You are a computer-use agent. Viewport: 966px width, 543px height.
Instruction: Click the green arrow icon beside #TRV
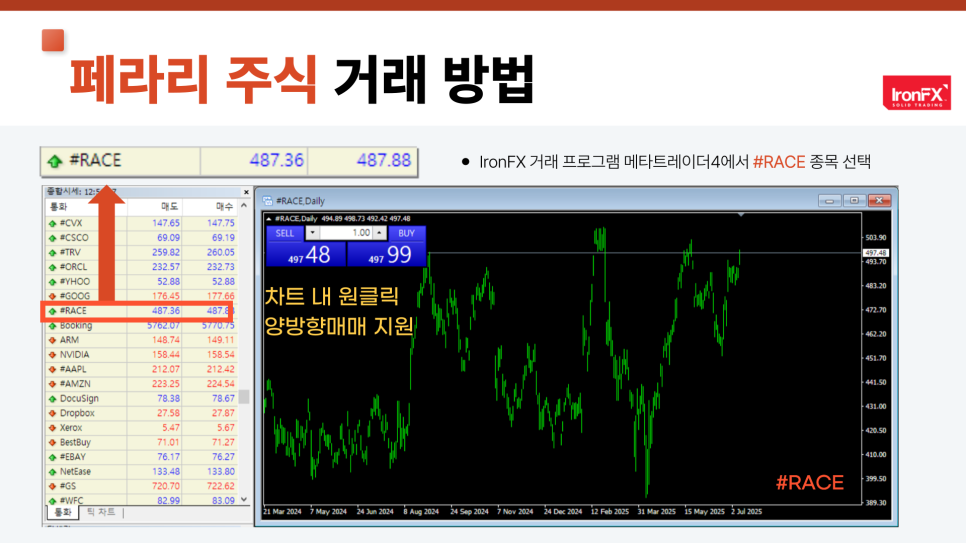pyautogui.click(x=52, y=253)
